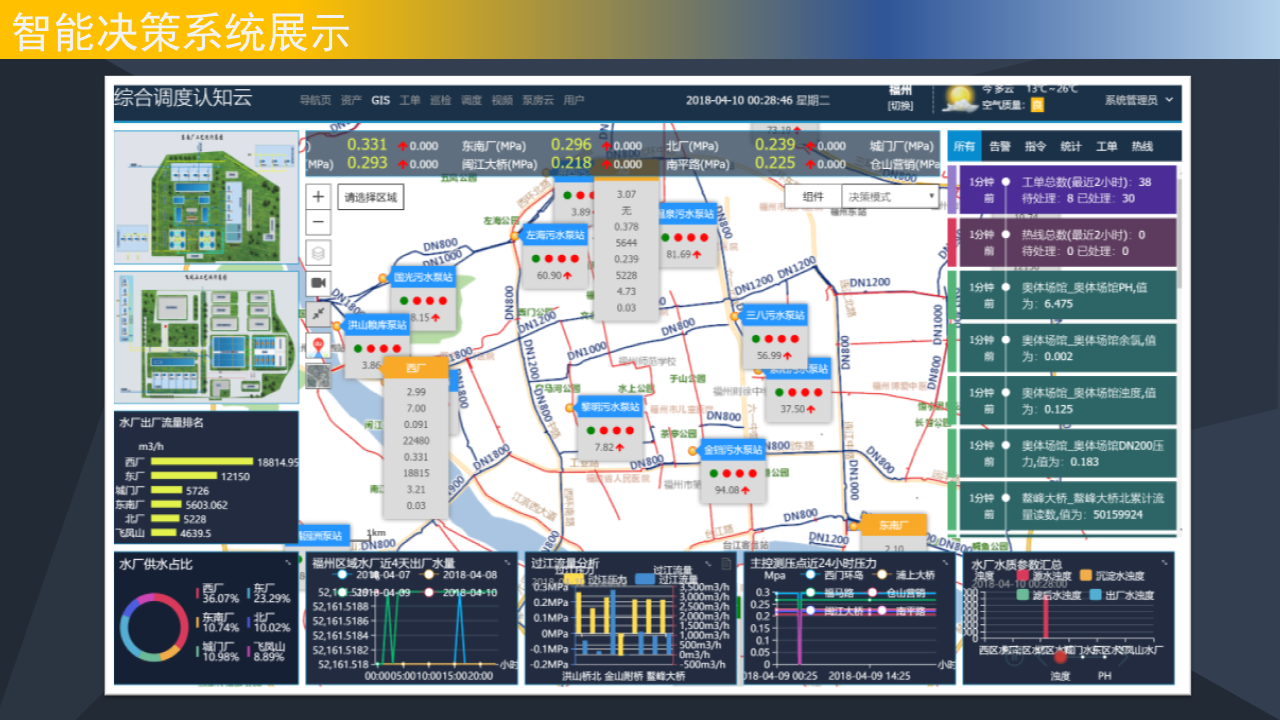The image size is (1280, 720).
Task: Open the 系统管理员 user dropdown
Action: point(1138,100)
